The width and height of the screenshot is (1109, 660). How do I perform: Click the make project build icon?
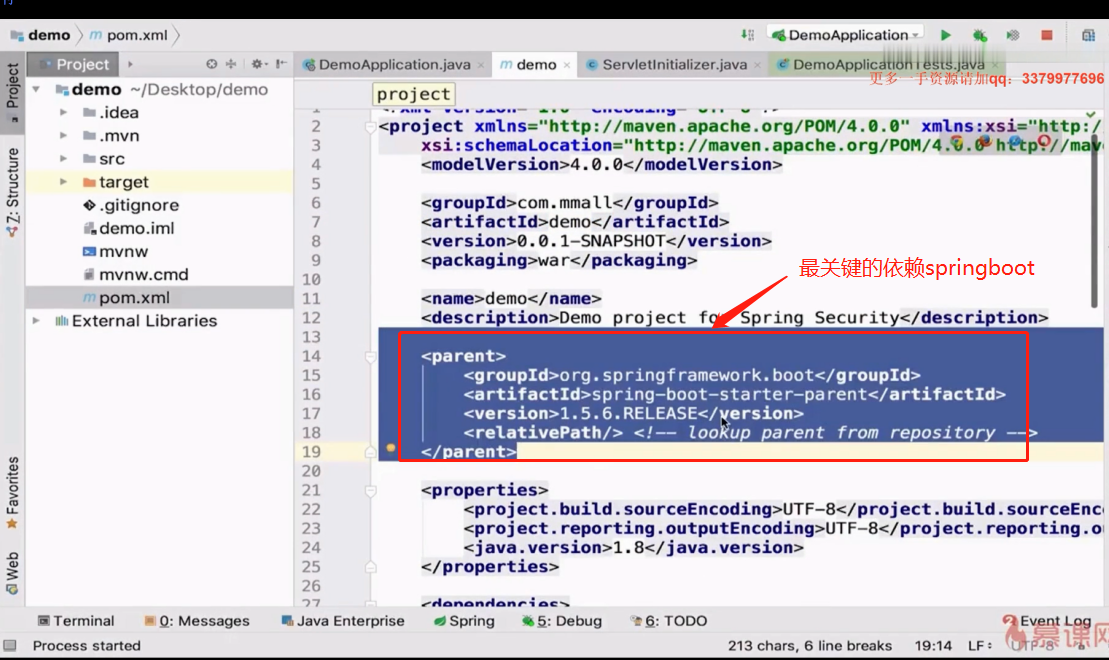(747, 35)
